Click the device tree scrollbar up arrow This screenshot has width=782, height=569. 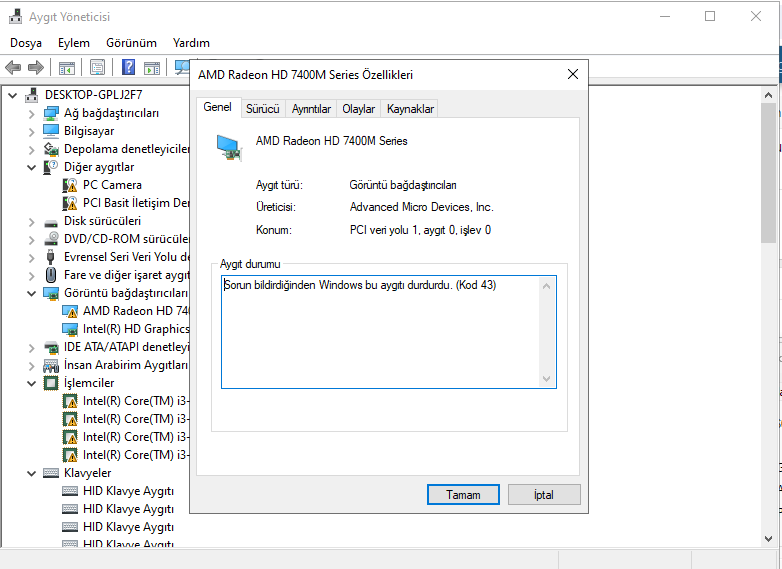coord(768,95)
